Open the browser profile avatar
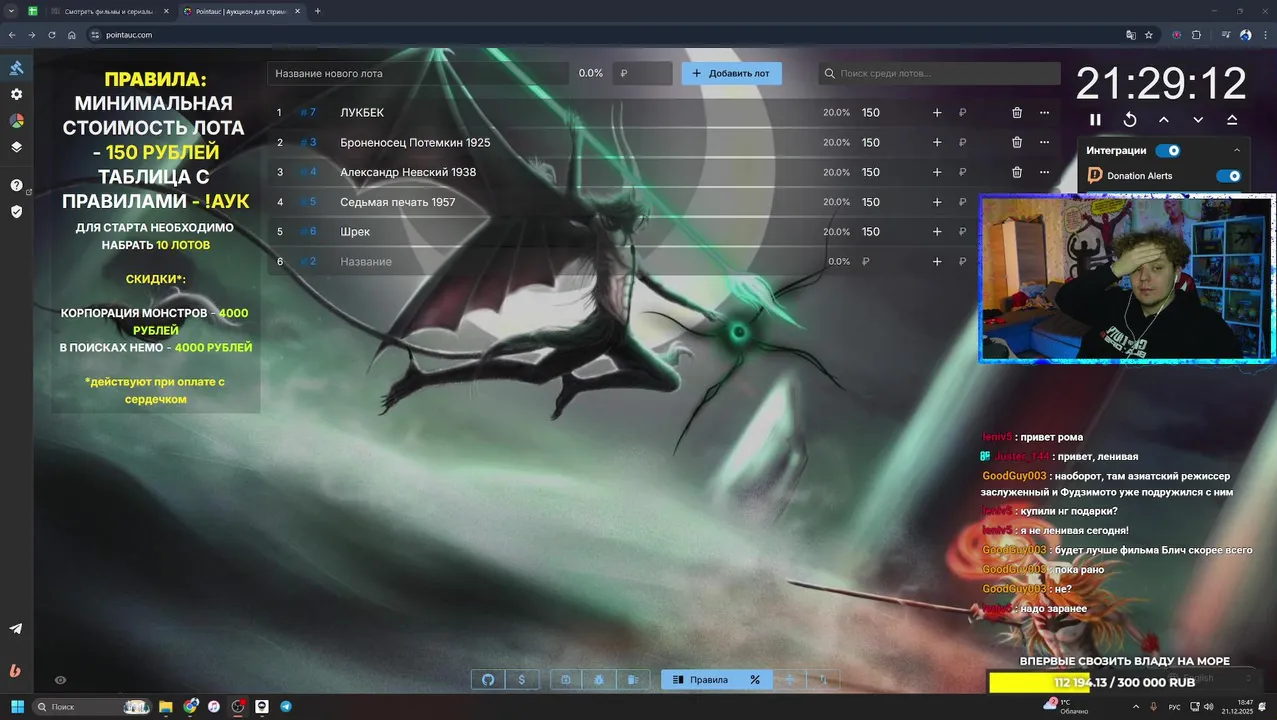 tap(1246, 35)
